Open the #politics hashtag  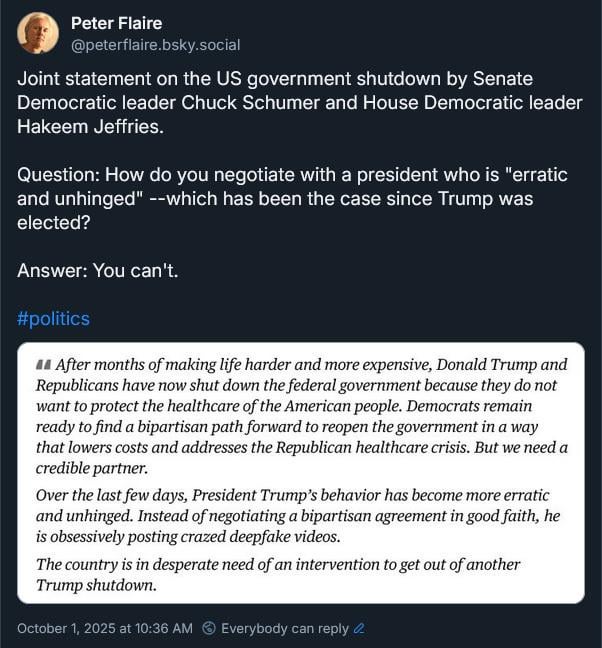53,319
